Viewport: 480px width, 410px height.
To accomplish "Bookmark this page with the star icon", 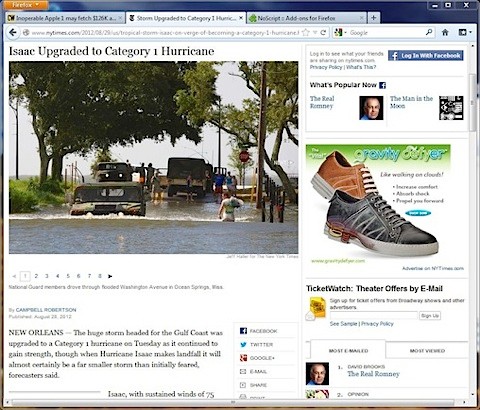I will [305, 33].
